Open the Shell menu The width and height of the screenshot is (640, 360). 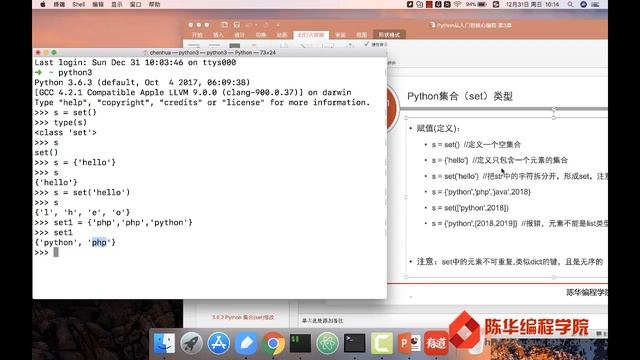click(78, 4)
